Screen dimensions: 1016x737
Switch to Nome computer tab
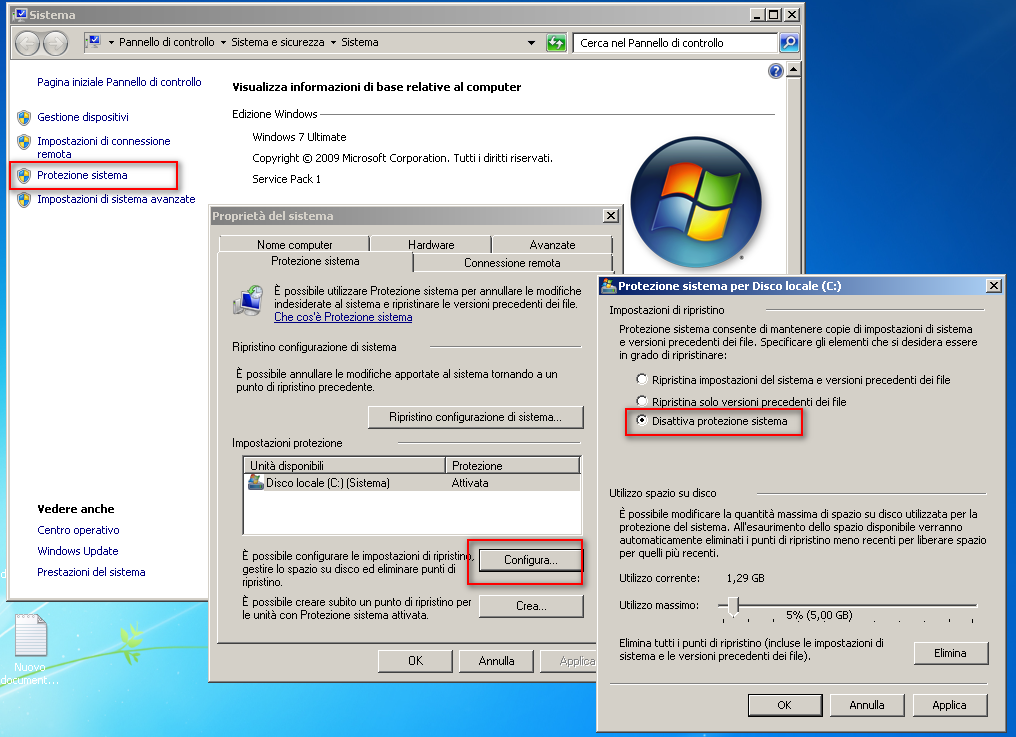294,244
